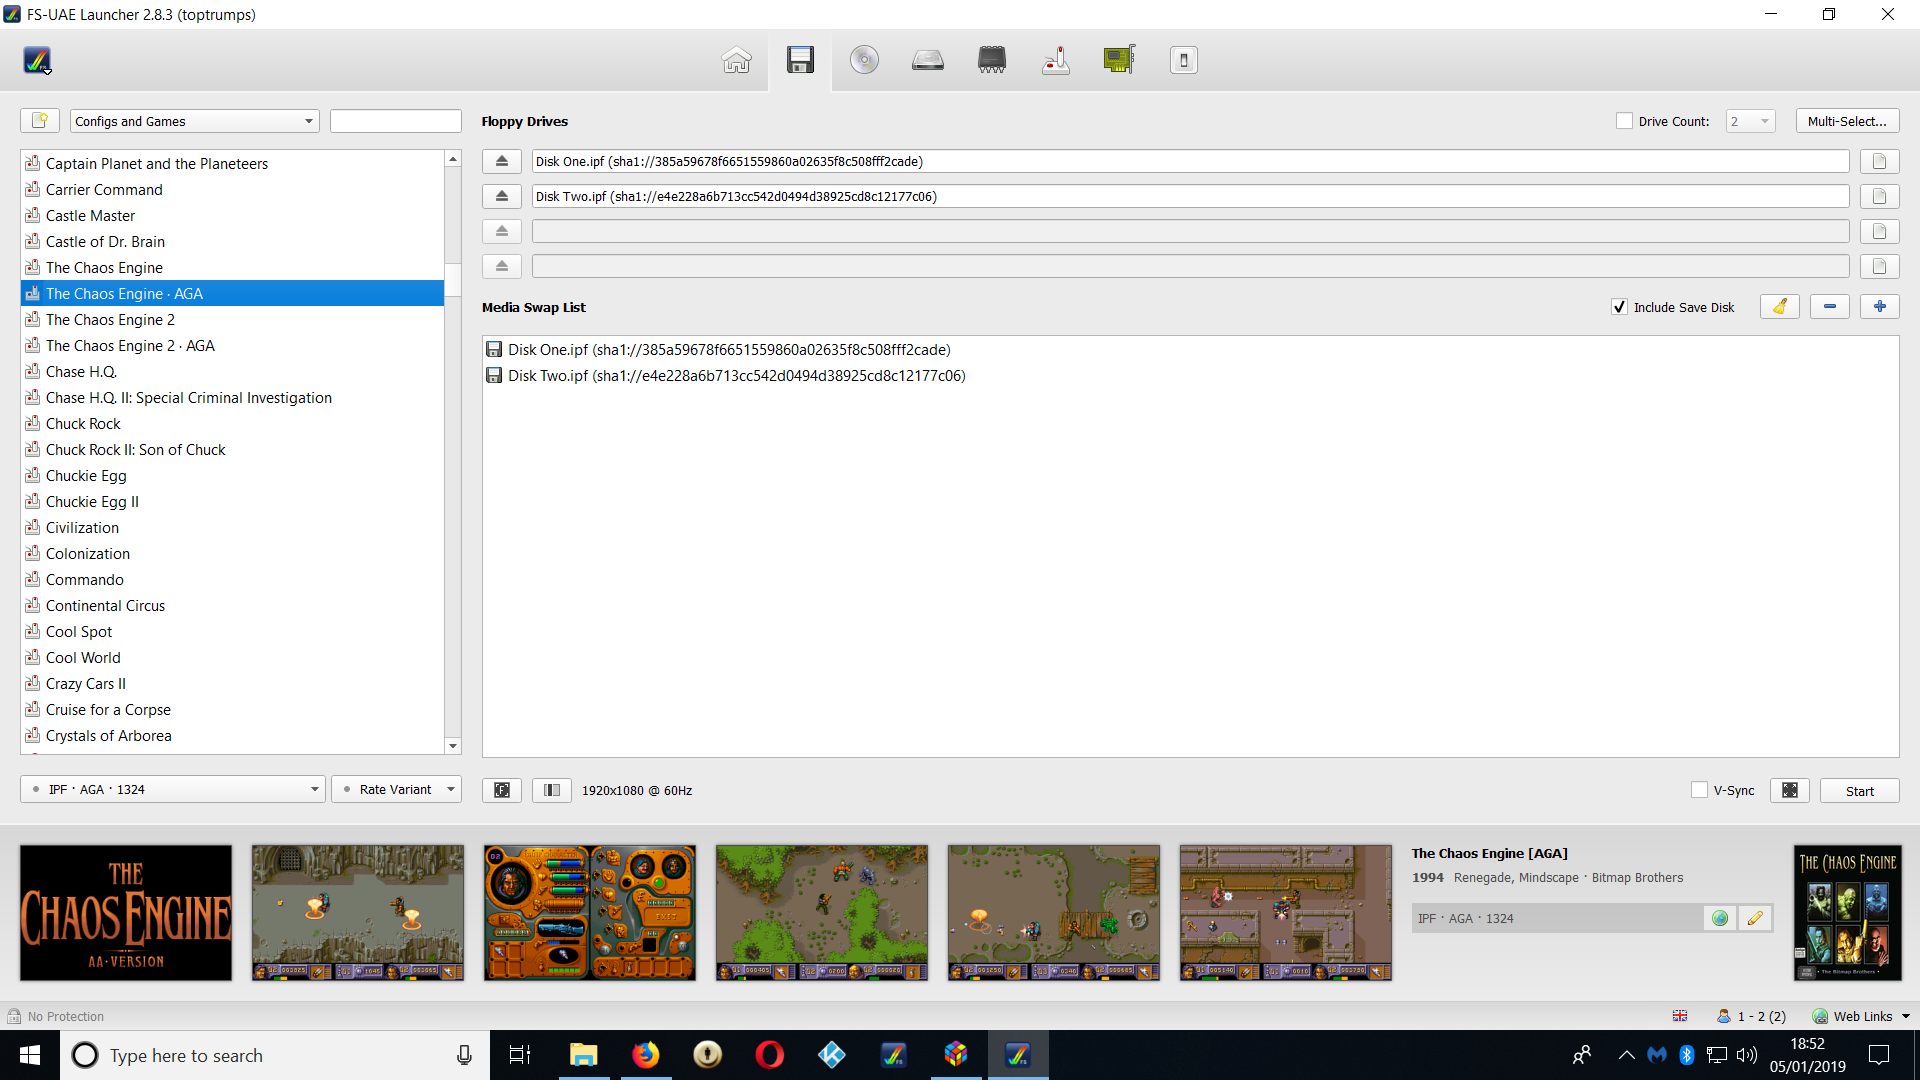
Task: Toggle the Drive Count checkbox
Action: coord(1624,121)
